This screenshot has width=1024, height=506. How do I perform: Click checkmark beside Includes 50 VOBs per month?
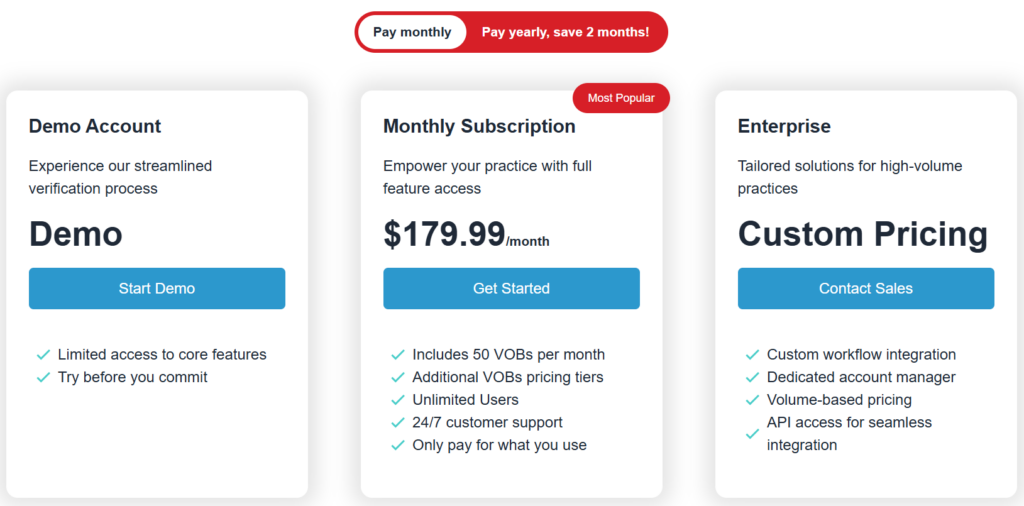(398, 355)
